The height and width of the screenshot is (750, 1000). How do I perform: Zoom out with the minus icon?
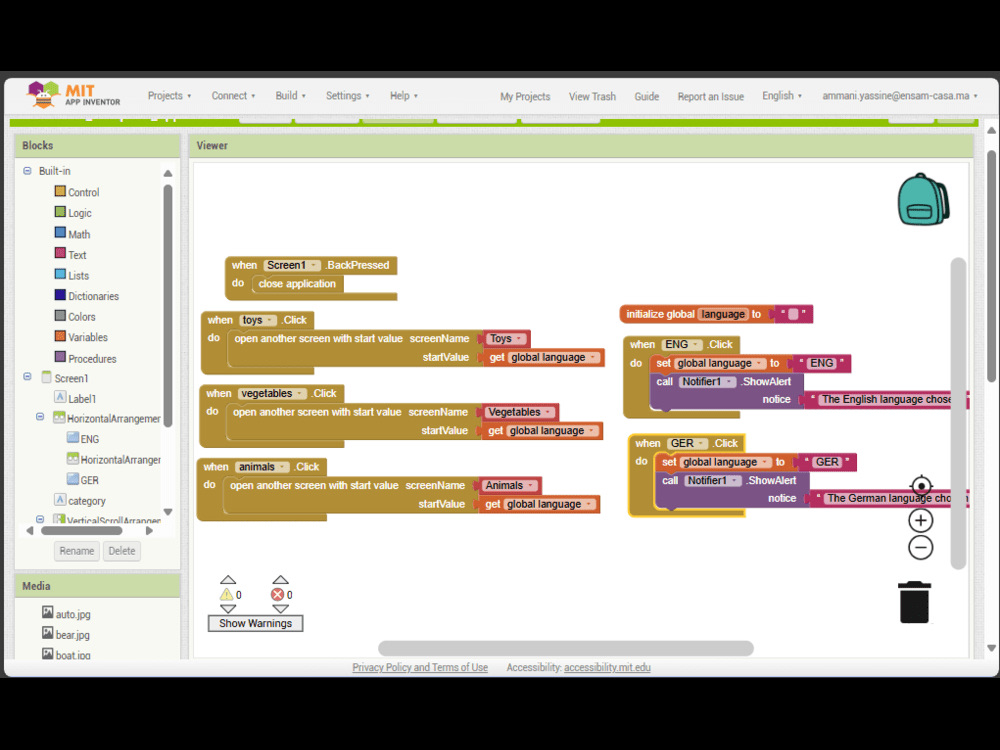pos(920,548)
